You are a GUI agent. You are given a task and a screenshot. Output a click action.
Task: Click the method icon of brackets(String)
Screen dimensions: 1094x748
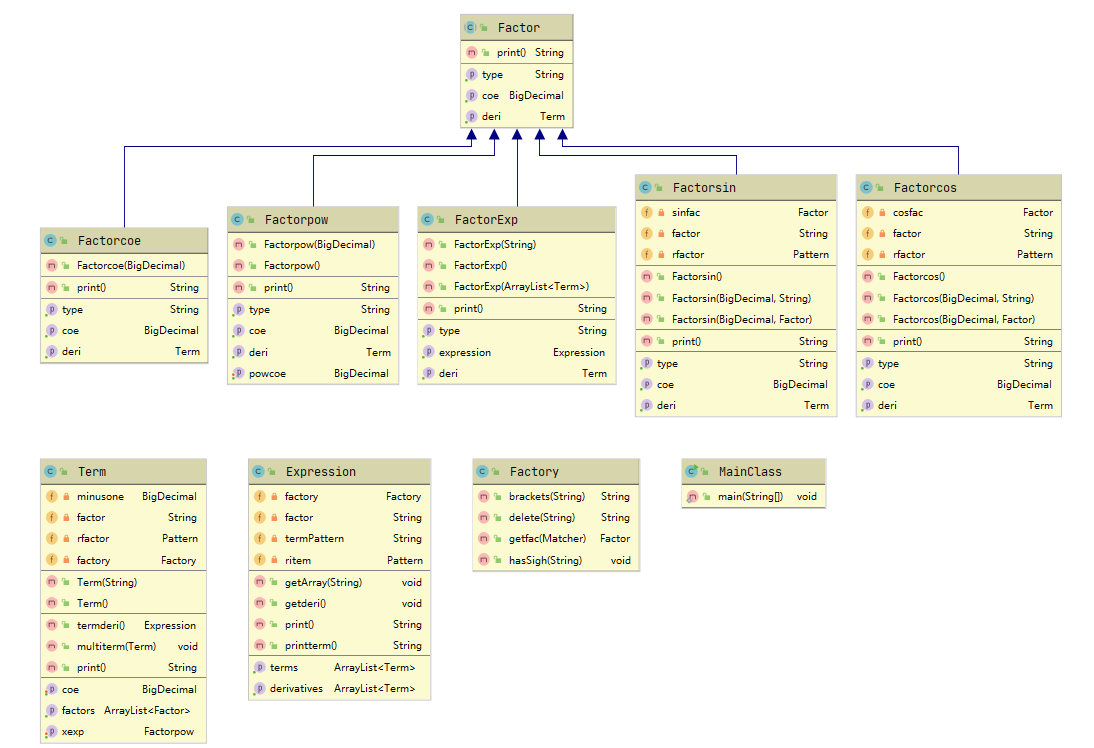click(484, 496)
